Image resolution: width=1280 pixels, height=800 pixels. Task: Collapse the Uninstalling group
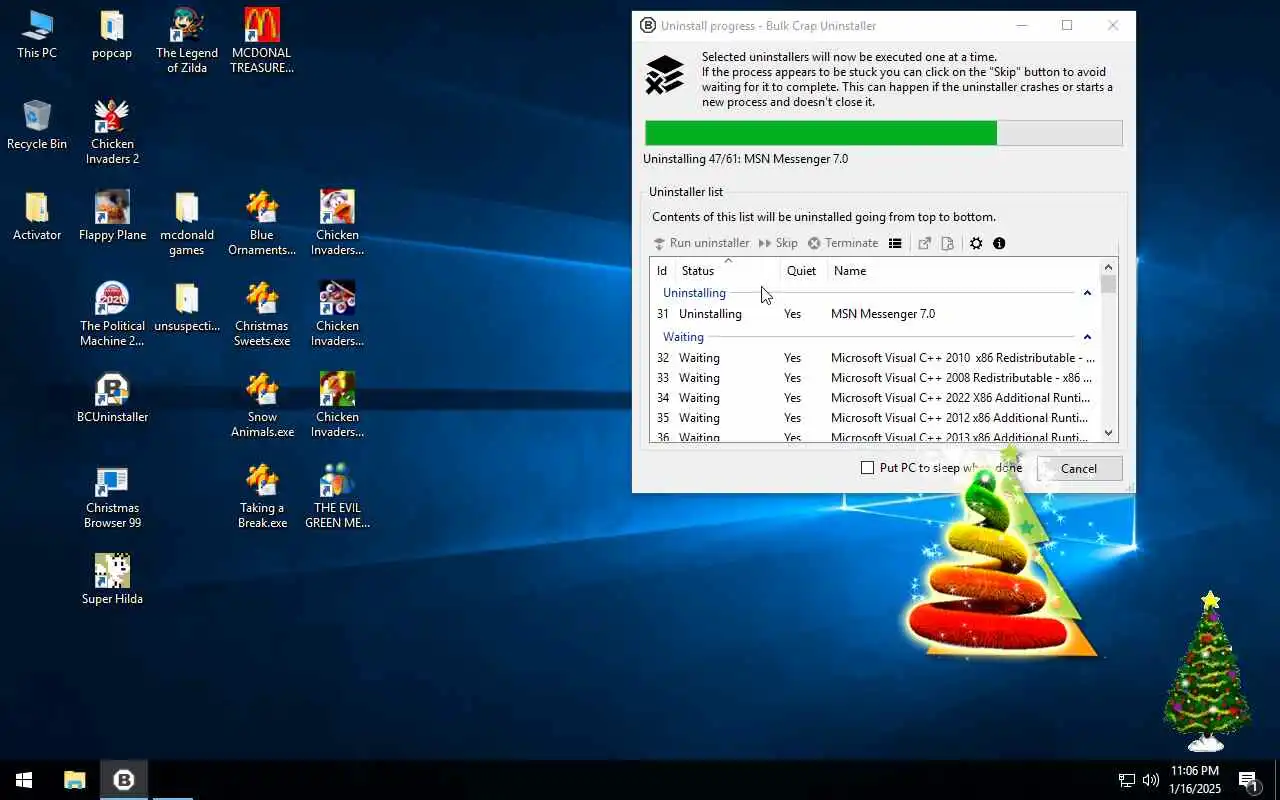(x=1087, y=293)
